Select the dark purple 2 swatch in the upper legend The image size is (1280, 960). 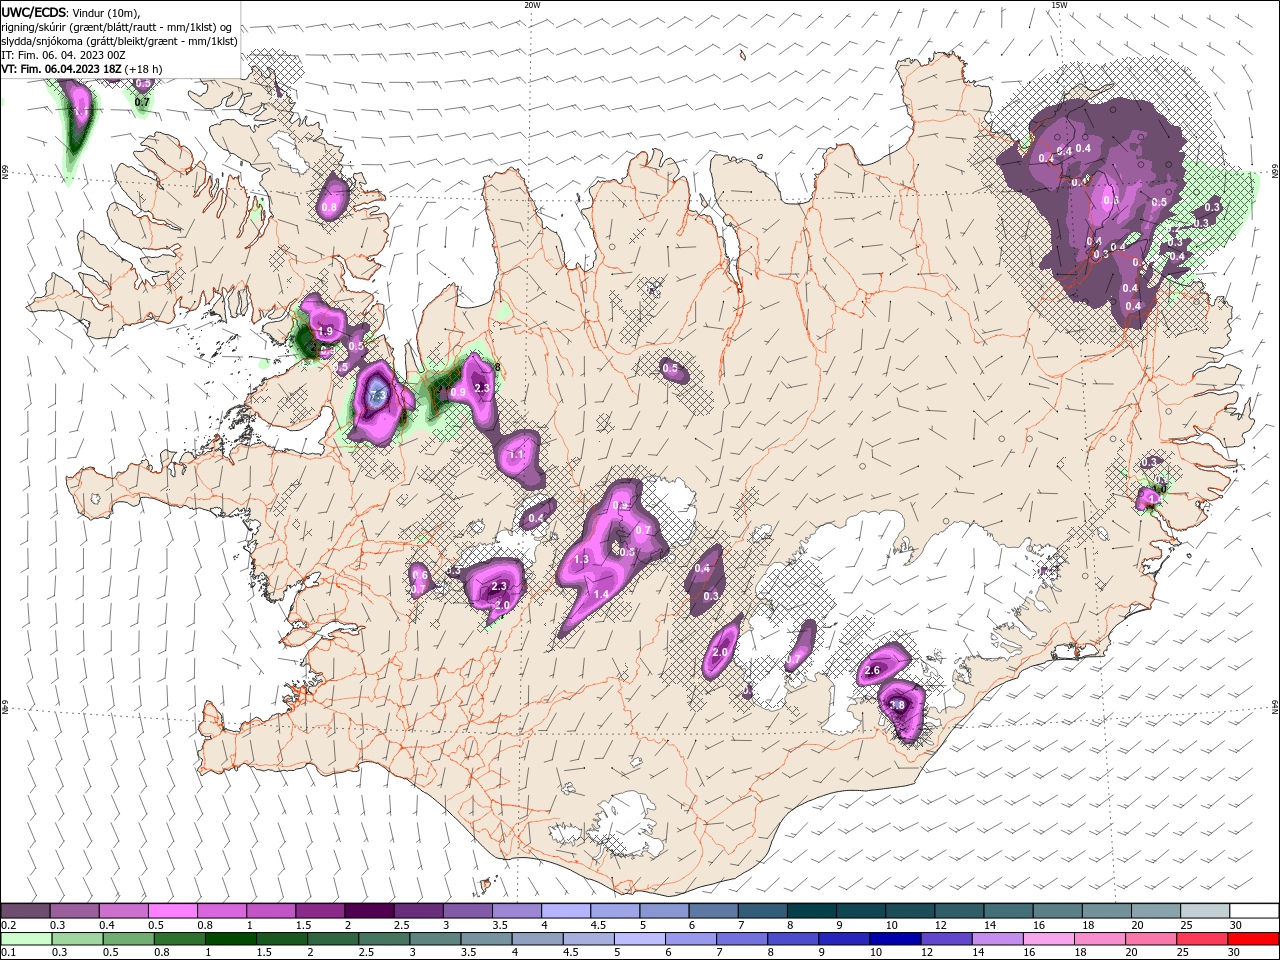[x=368, y=911]
